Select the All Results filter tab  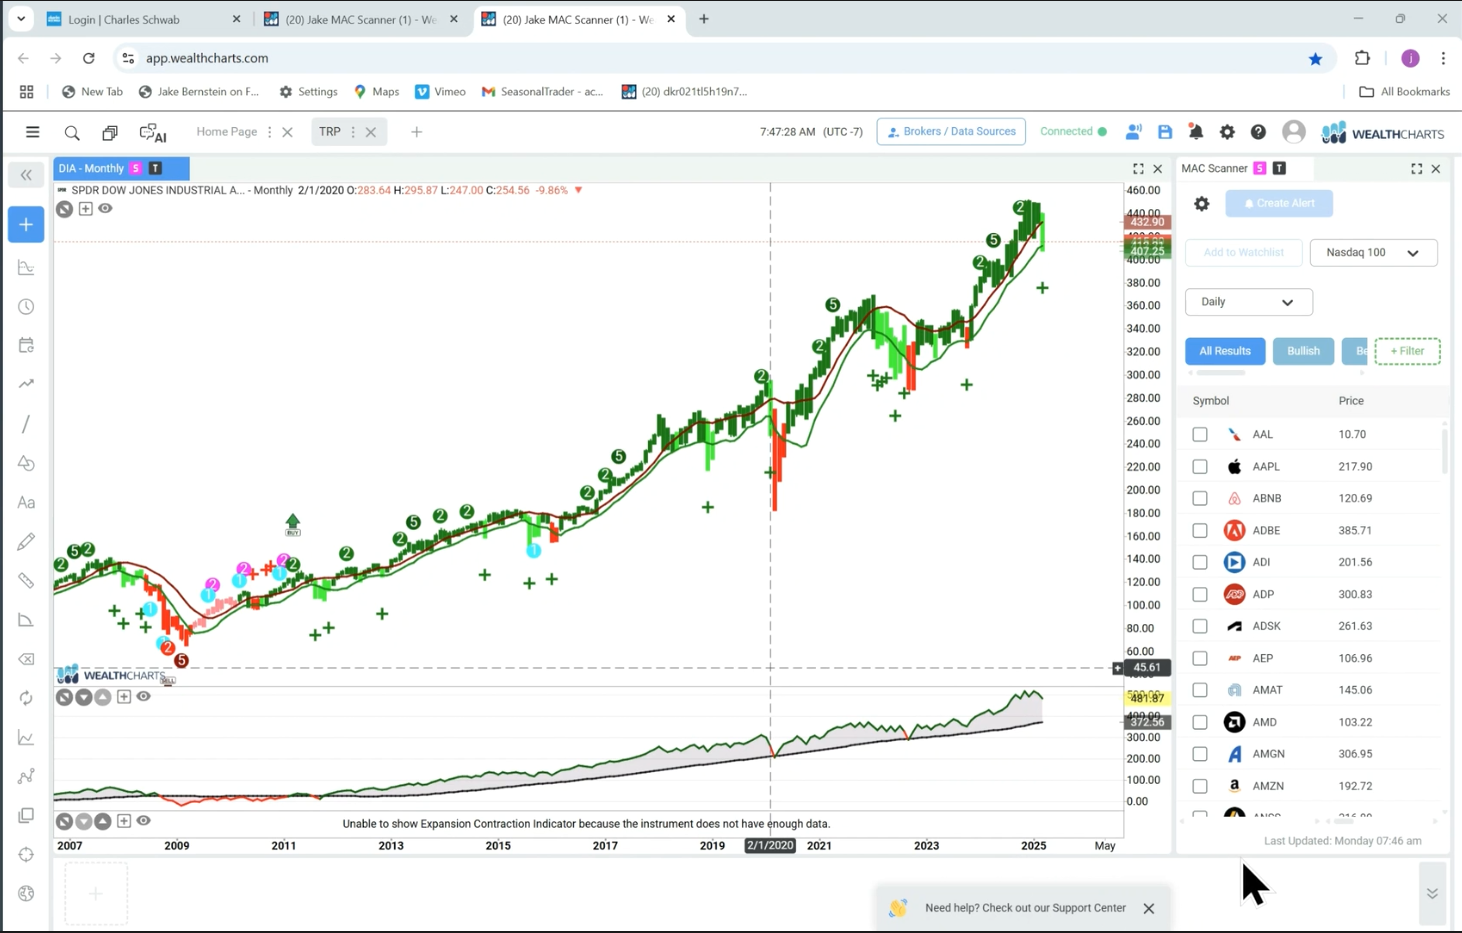pyautogui.click(x=1225, y=351)
